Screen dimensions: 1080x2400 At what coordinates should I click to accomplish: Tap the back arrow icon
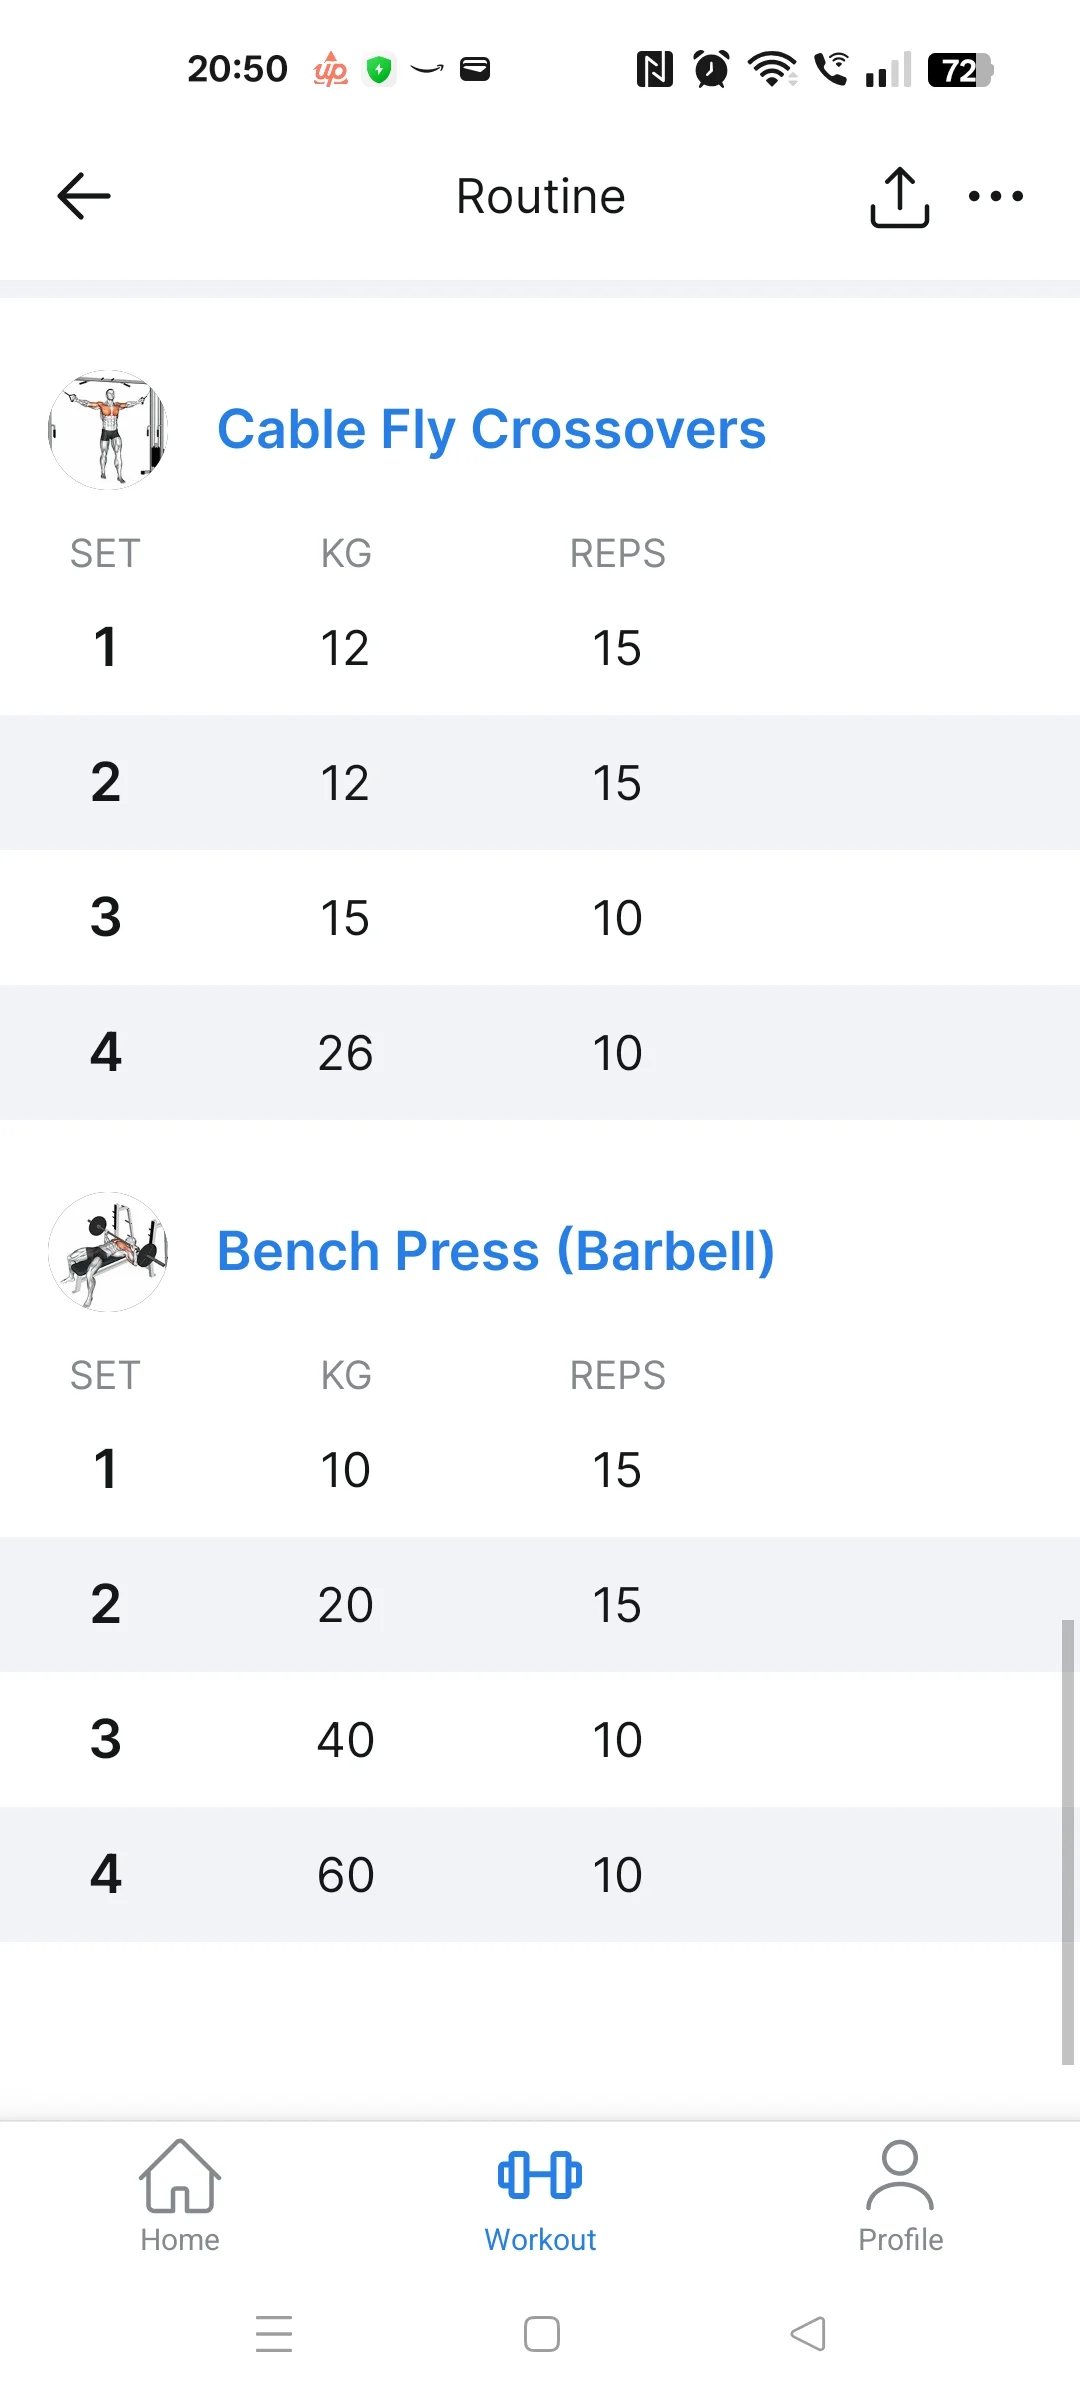click(x=84, y=196)
